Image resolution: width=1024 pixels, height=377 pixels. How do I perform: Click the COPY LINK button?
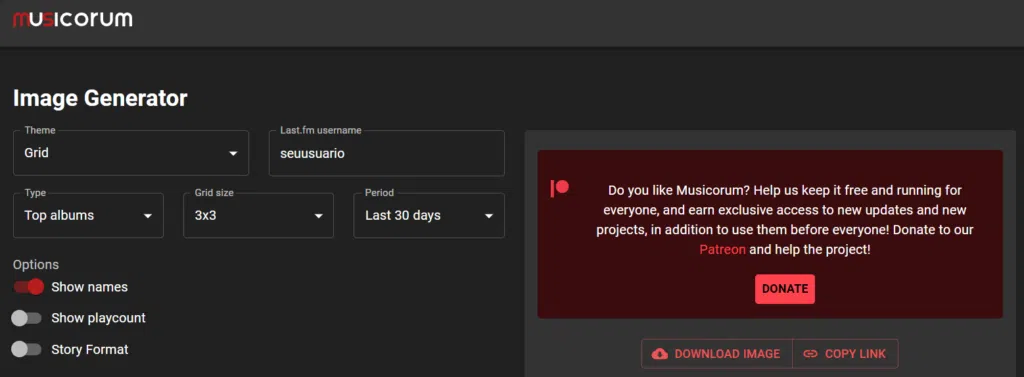click(x=845, y=353)
